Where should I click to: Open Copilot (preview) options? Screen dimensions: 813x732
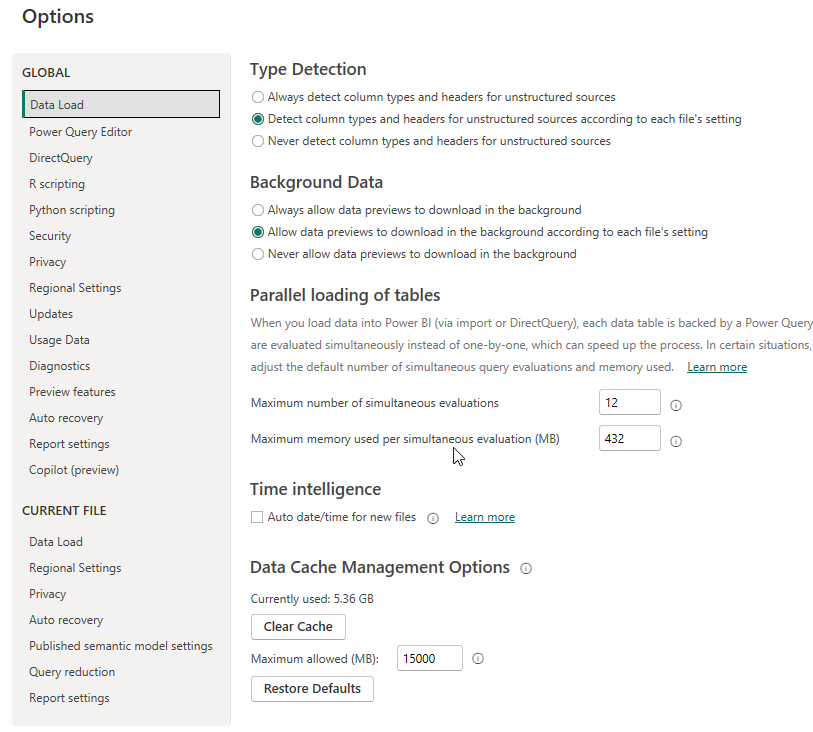coord(74,470)
